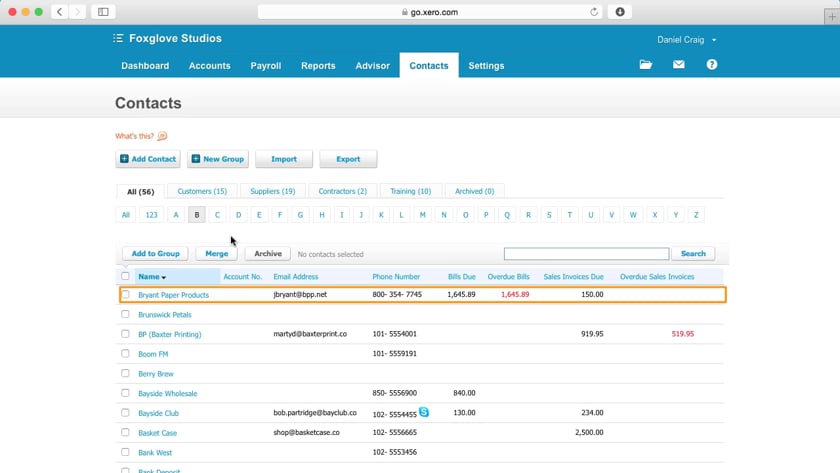Tick the checkbox for Bank West
840x473 pixels.
[125, 452]
